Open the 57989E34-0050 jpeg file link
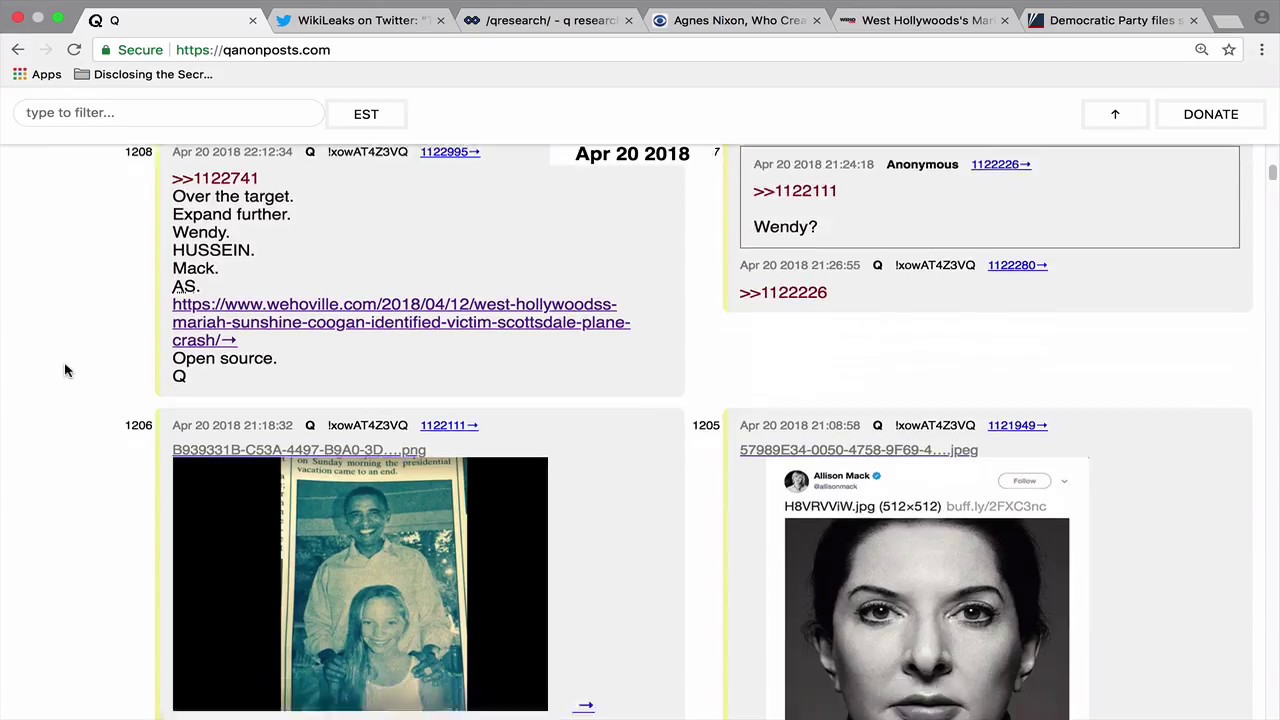This screenshot has height=720, width=1280. 859,450
